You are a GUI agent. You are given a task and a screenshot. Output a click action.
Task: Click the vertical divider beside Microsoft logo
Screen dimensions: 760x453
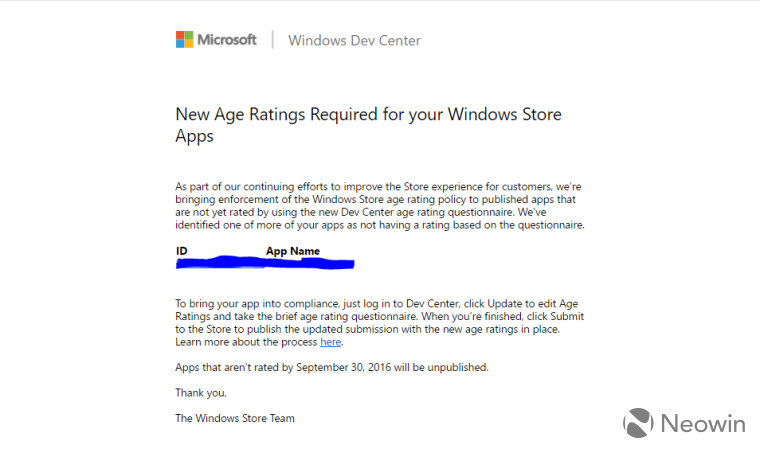272,40
